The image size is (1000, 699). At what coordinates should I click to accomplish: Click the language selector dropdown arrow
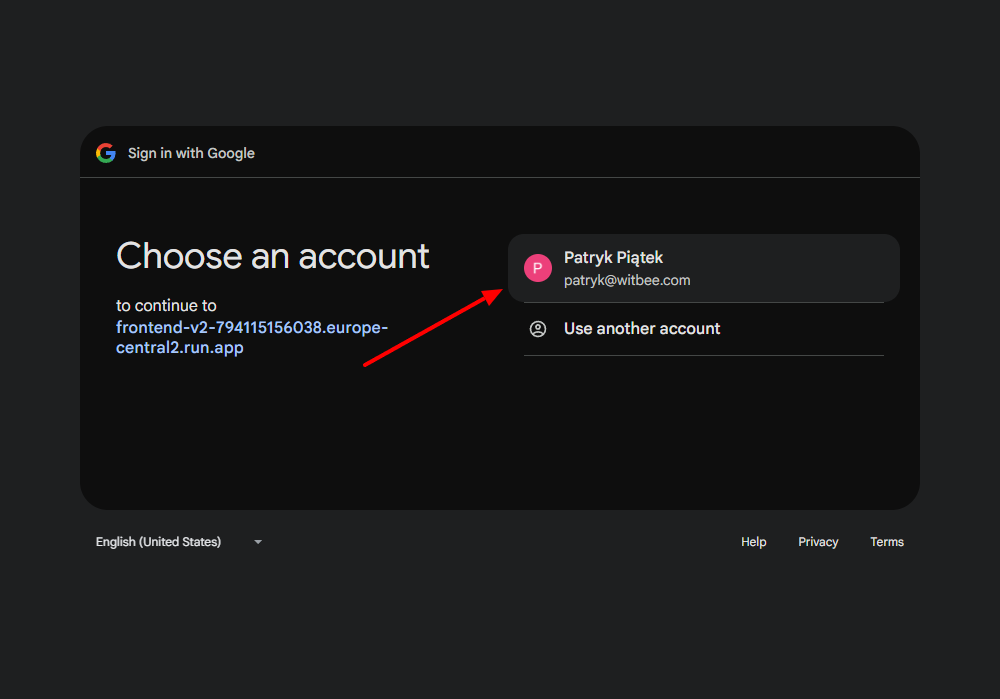[x=258, y=542]
